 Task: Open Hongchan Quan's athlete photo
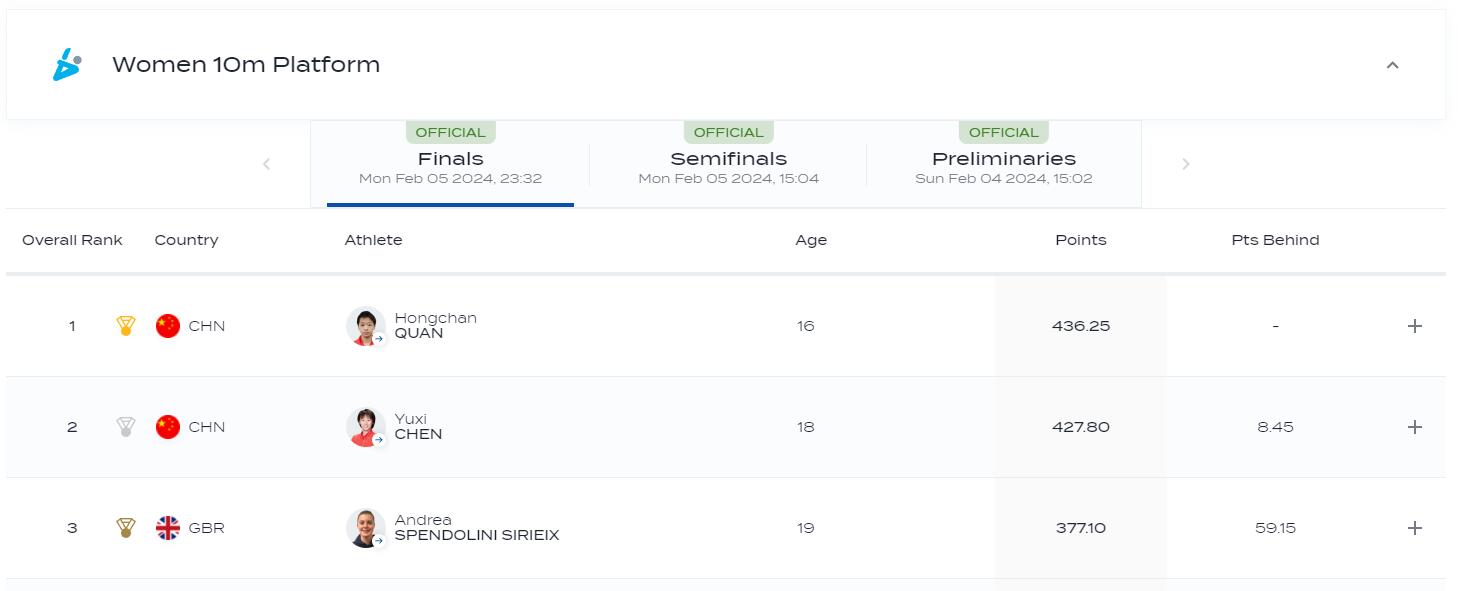point(365,326)
